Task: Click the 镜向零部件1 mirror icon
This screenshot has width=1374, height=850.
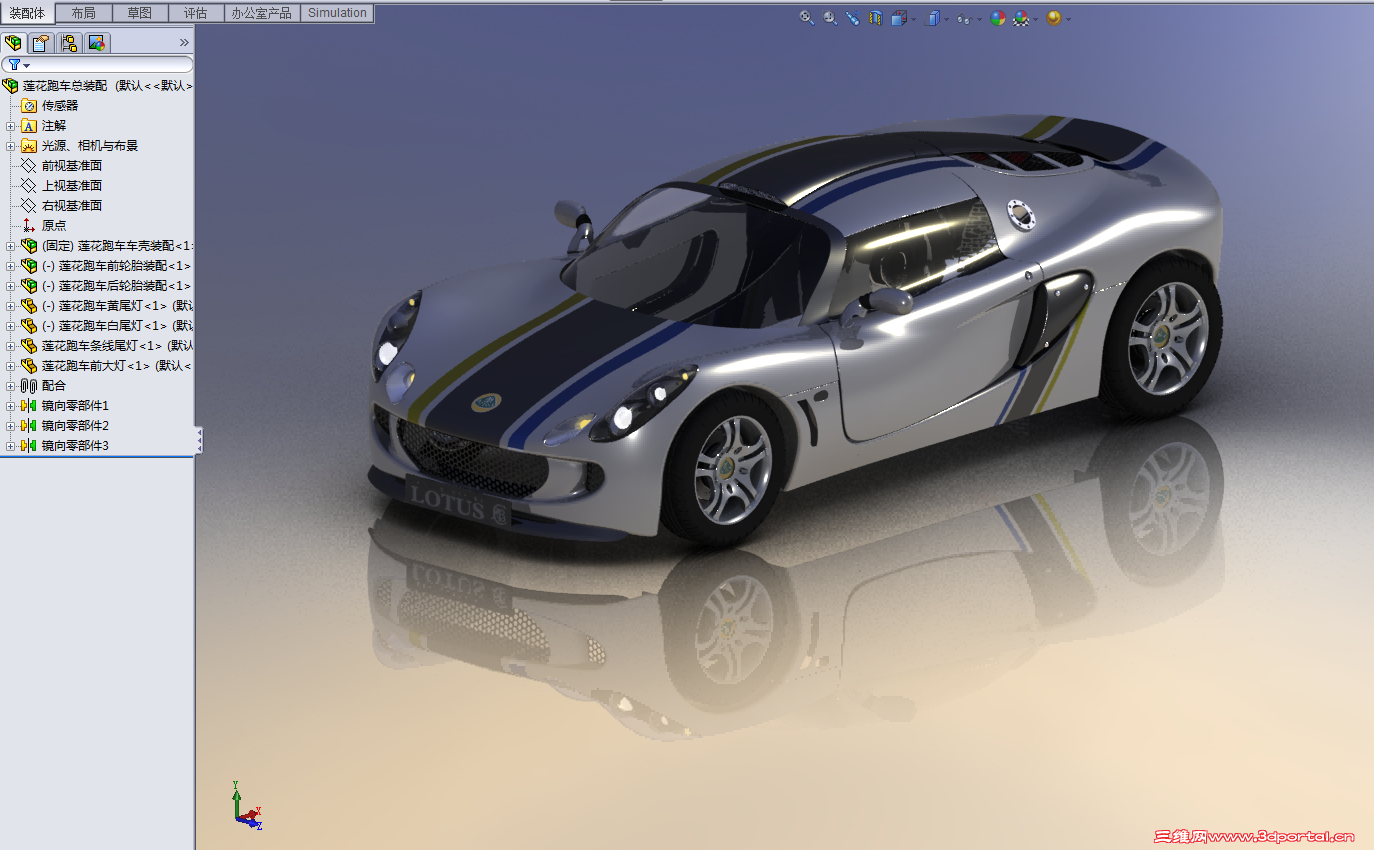Action: 29,405
